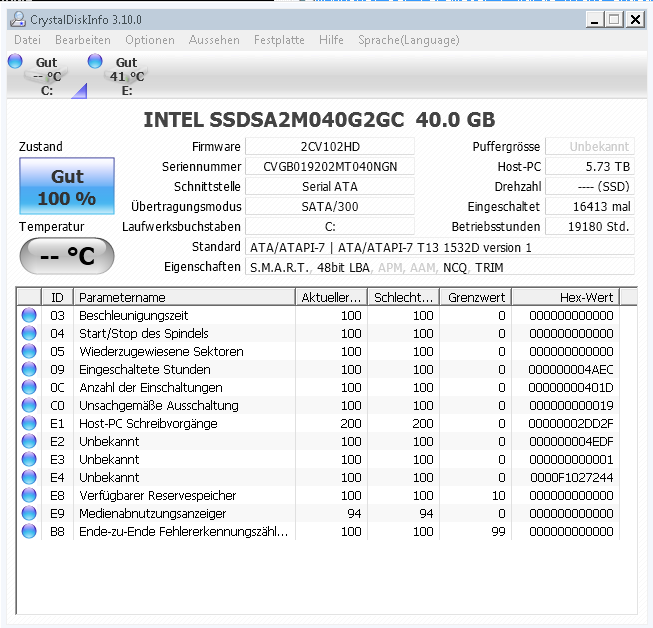
Task: Click status orb for Eingeschaltete Stunden
Action: tap(29, 369)
